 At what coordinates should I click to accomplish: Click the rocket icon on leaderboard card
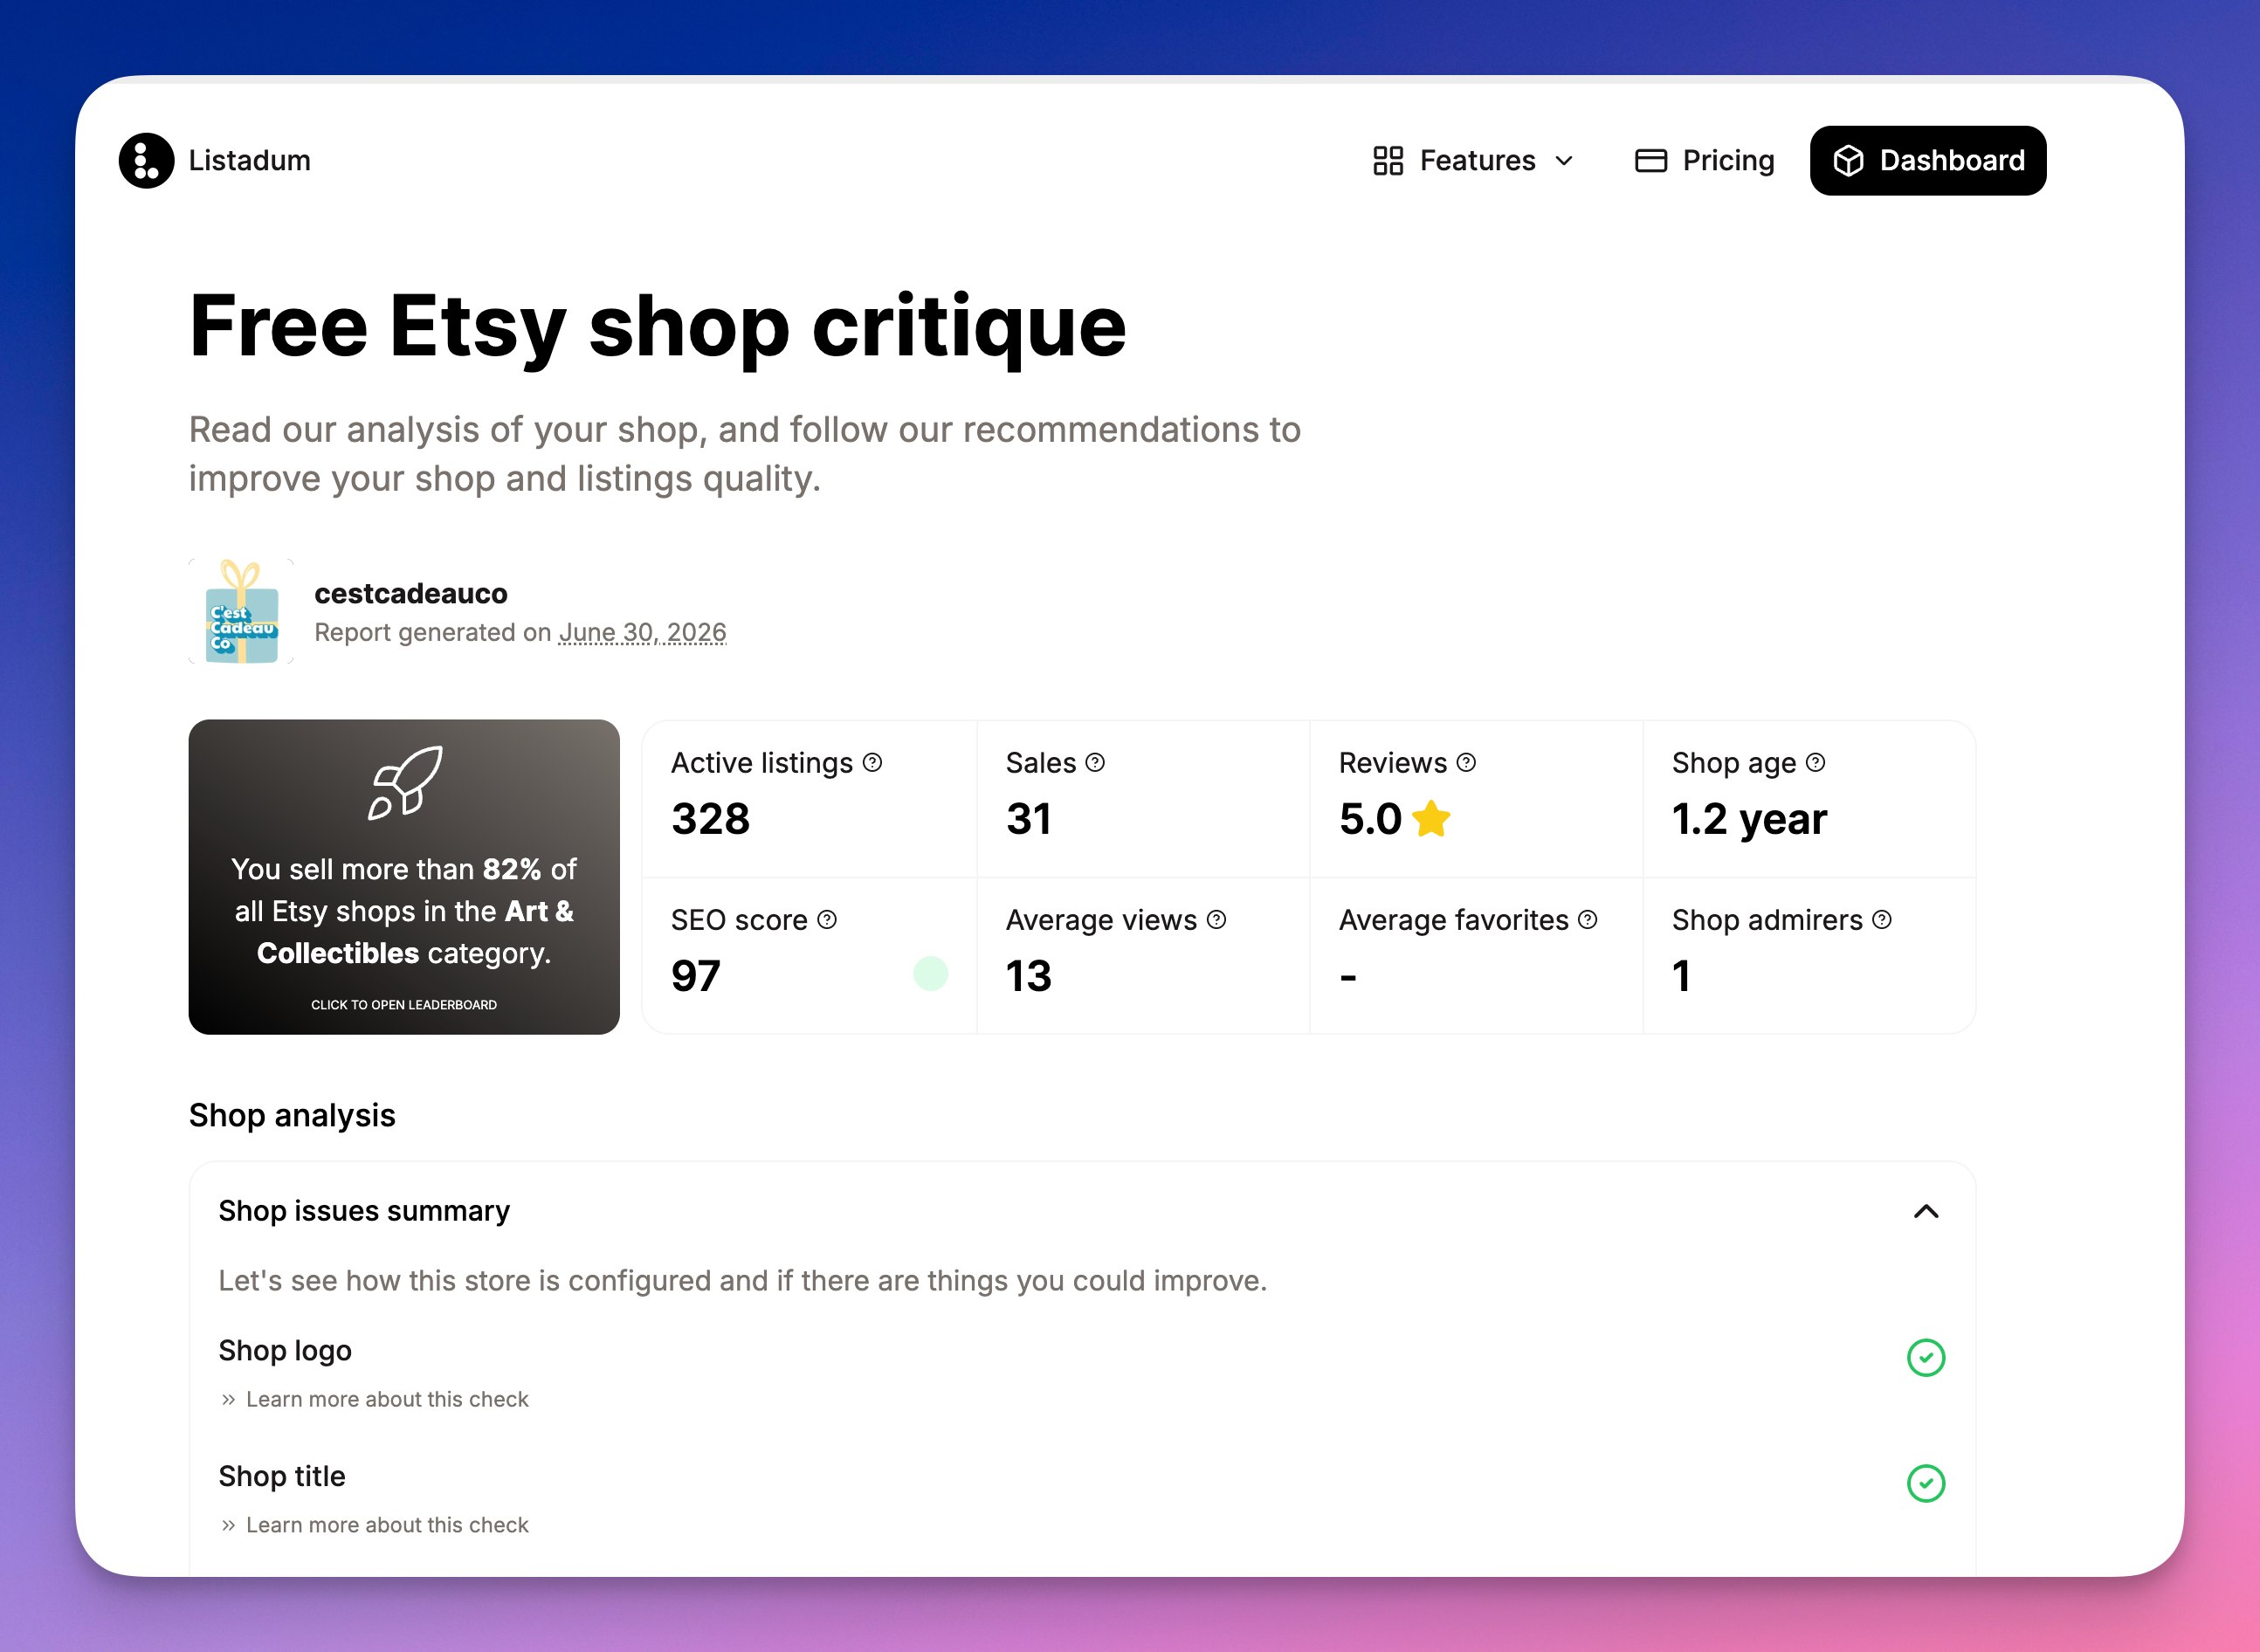click(404, 782)
